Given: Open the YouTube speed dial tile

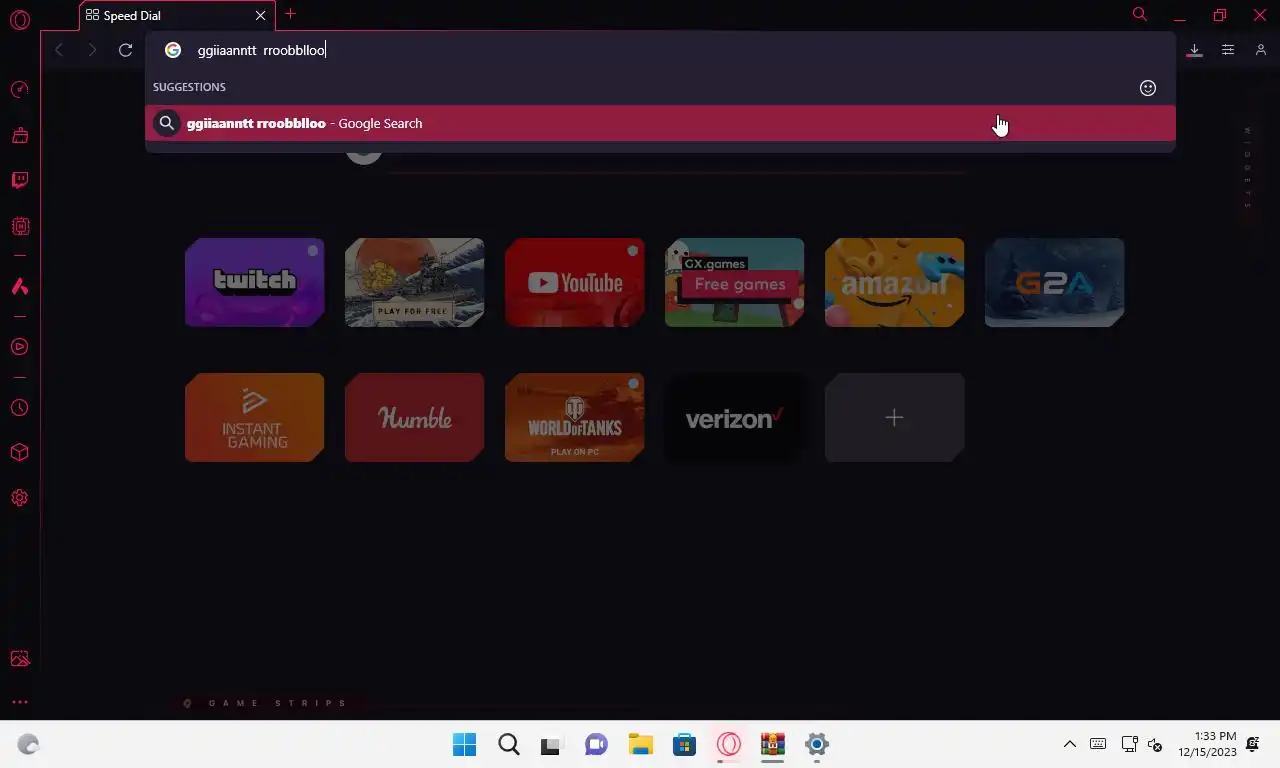Looking at the screenshot, I should coord(574,282).
